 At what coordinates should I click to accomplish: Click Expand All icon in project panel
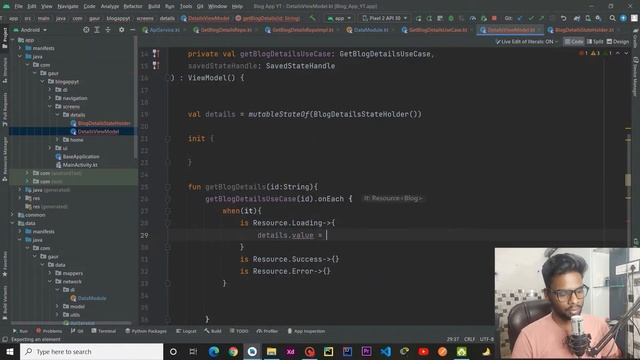(97, 30)
